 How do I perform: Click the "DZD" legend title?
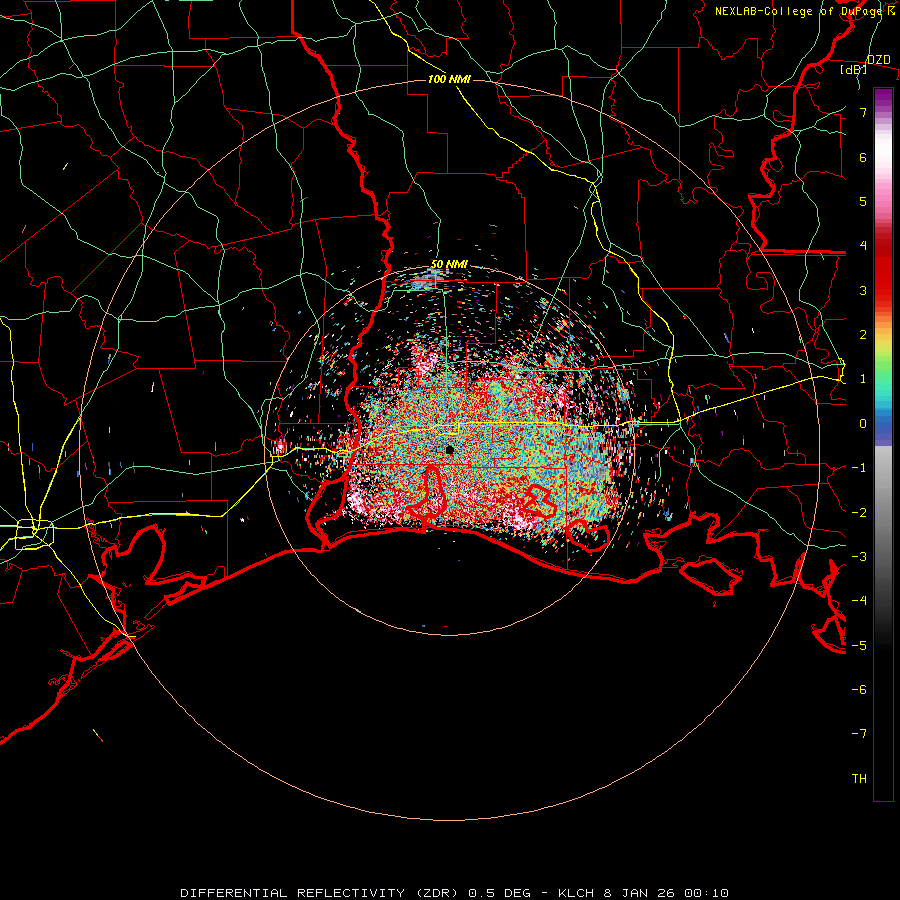tap(879, 60)
